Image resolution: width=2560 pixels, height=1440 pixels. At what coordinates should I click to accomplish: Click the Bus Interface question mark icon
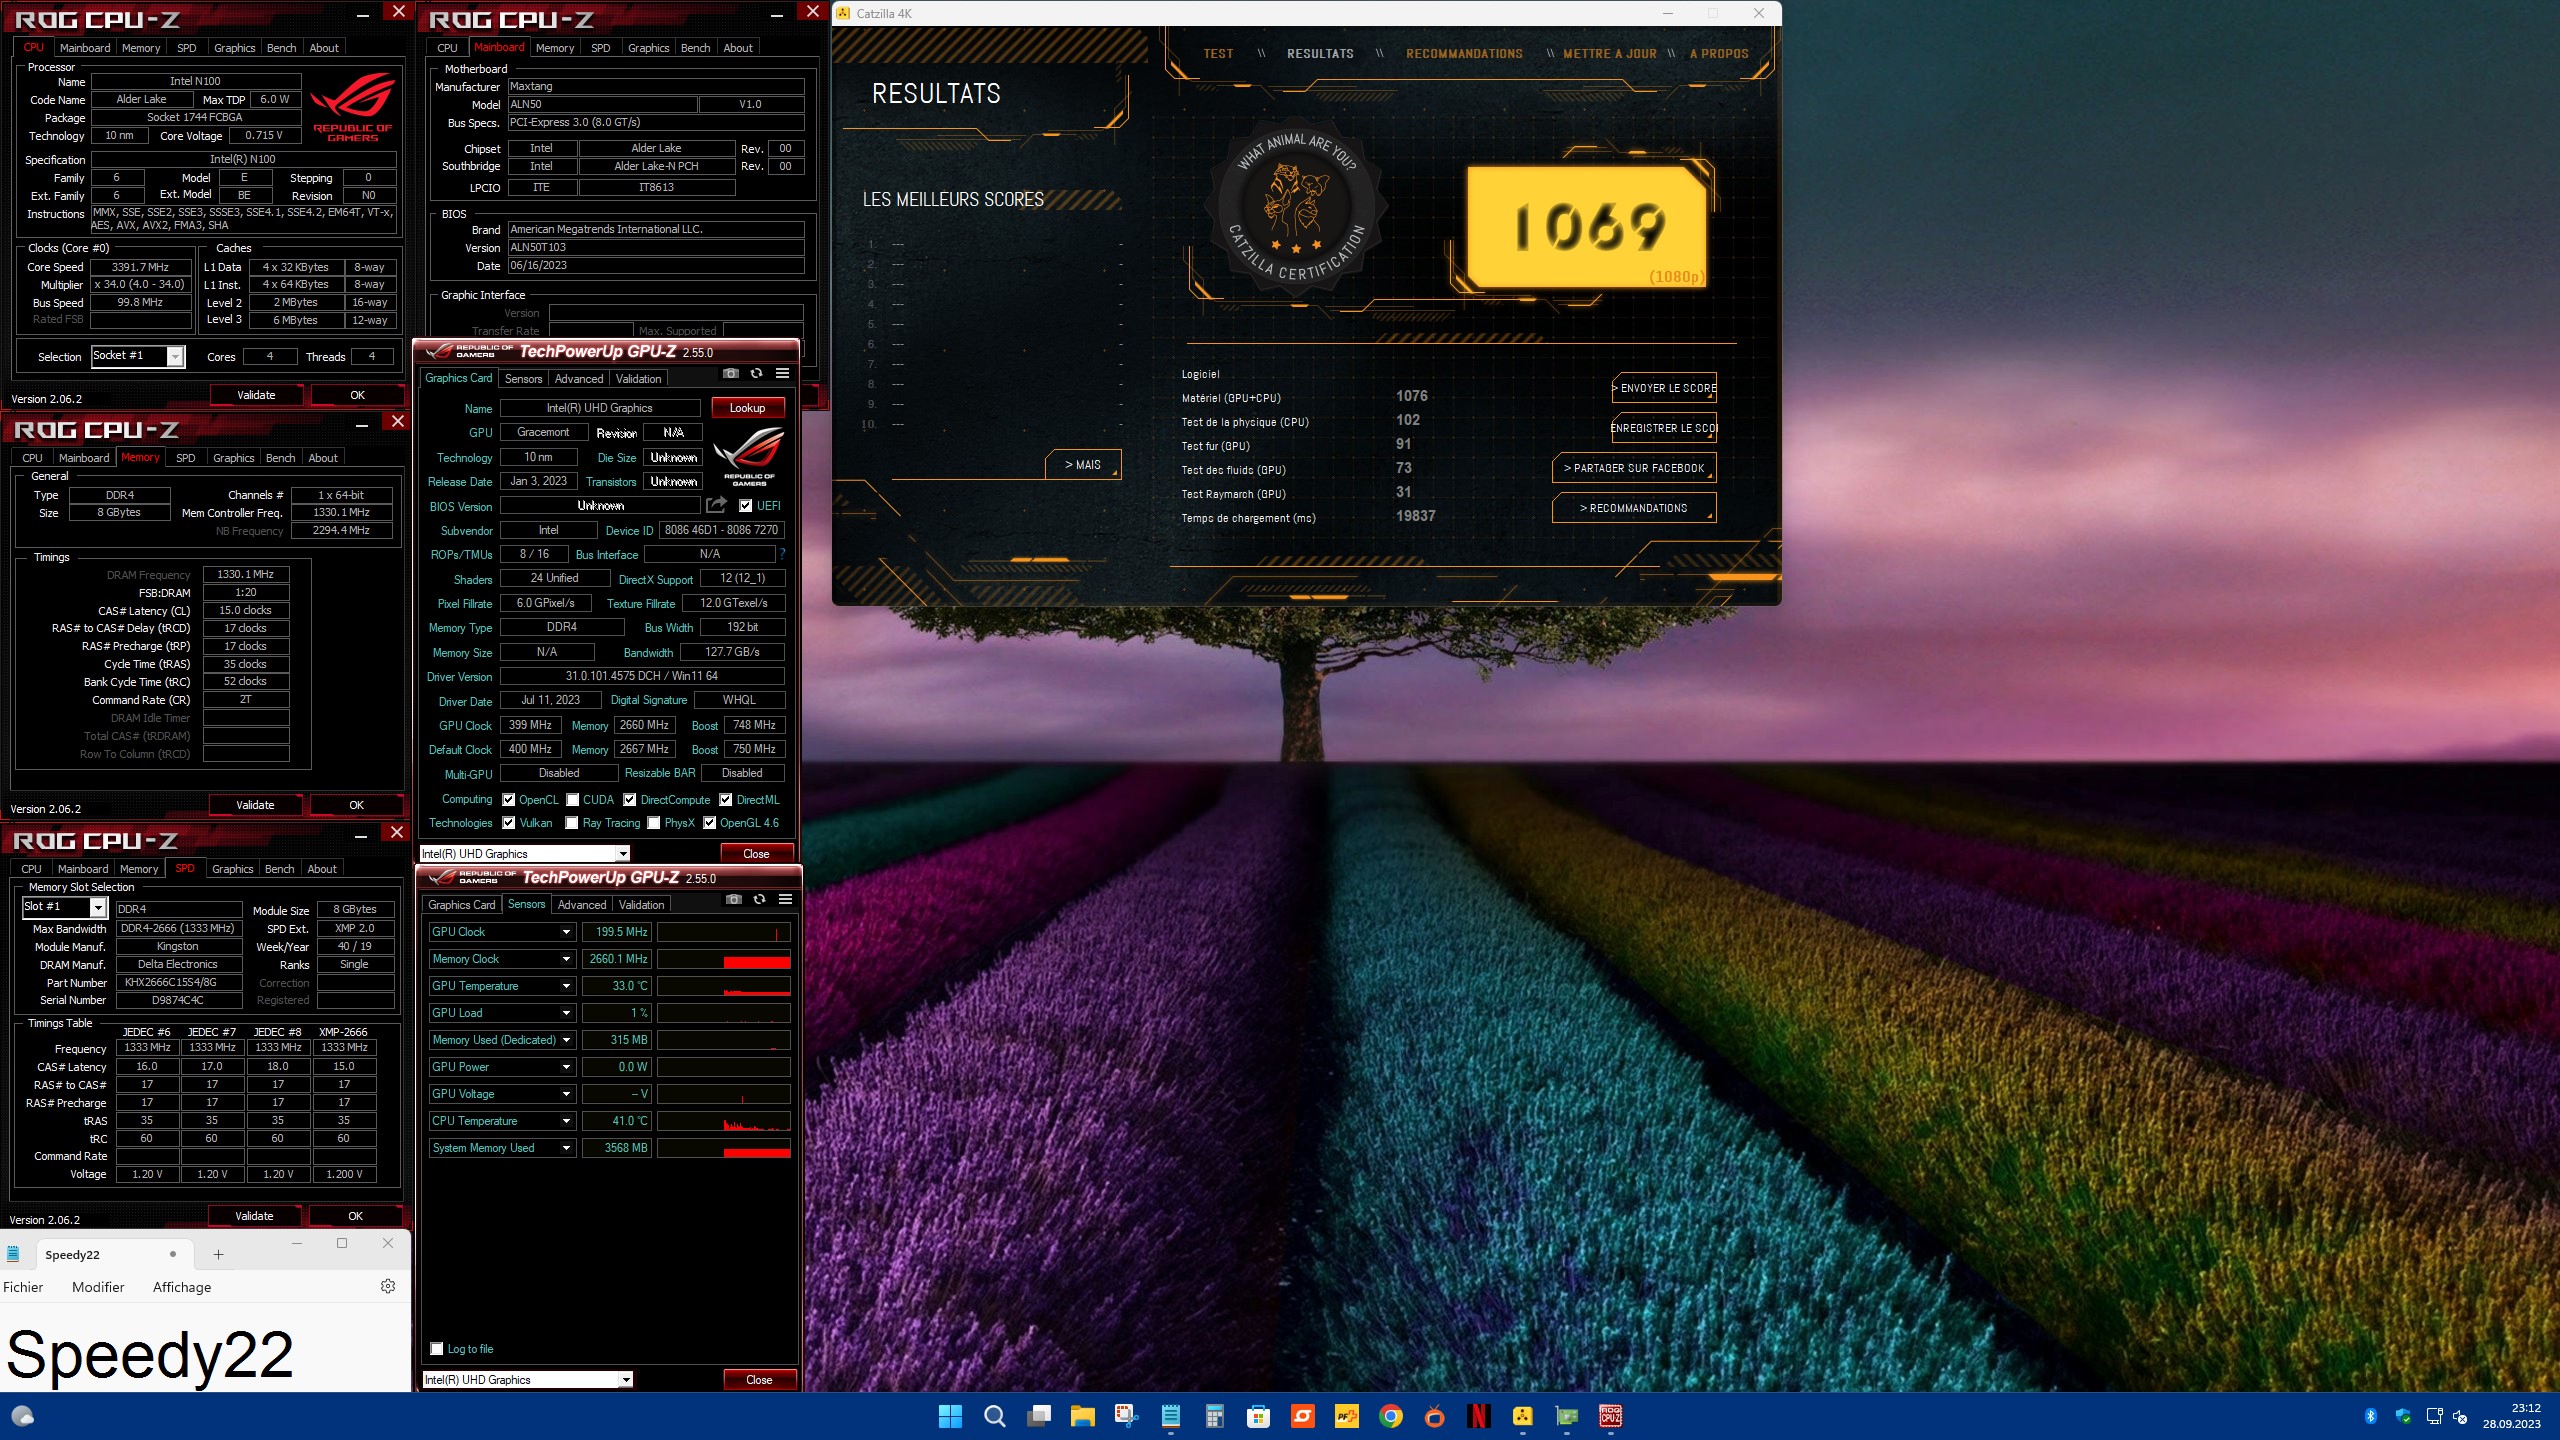[x=782, y=553]
